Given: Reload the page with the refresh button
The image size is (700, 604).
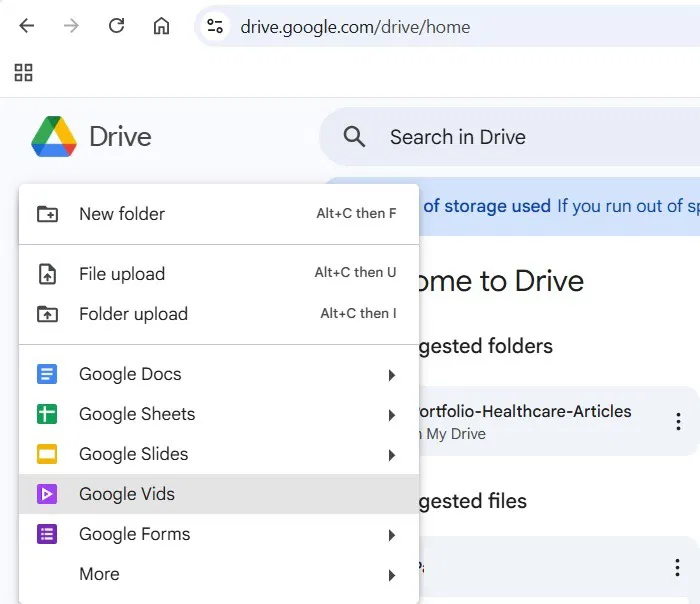Looking at the screenshot, I should click(116, 26).
